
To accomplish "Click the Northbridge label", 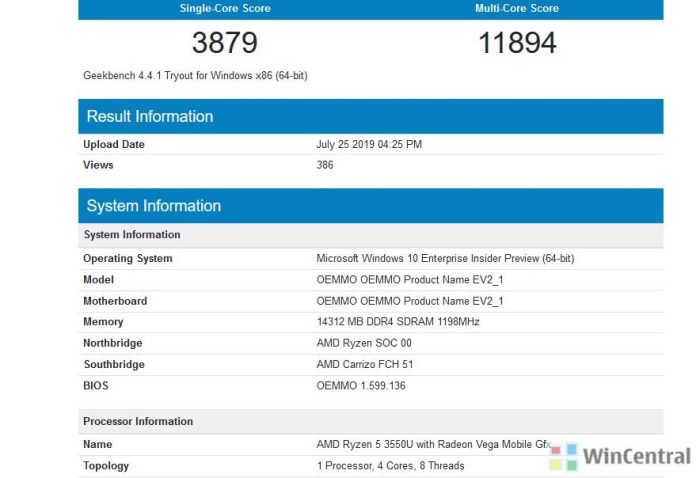I will 113,343.
